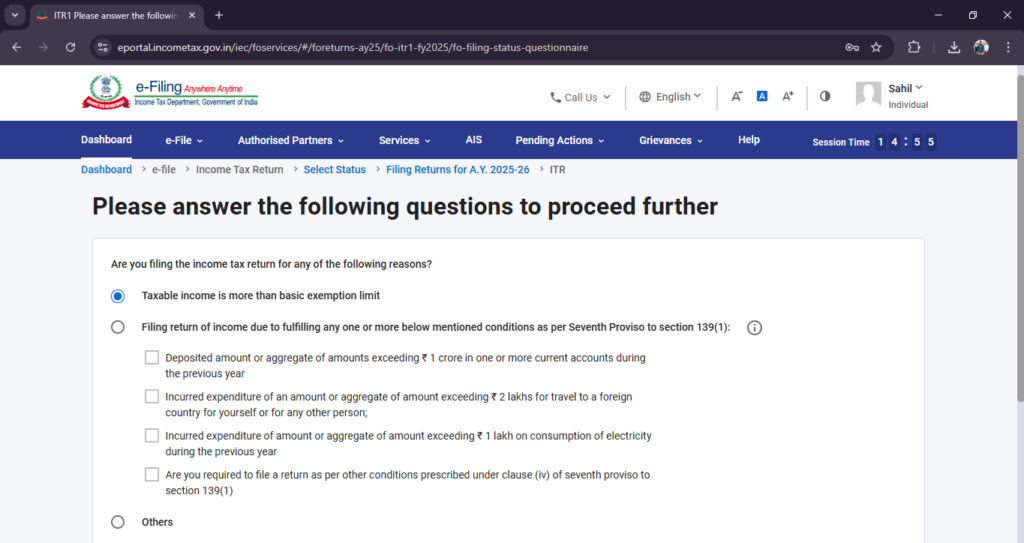The height and width of the screenshot is (543, 1024).
Task: Open the English language dropdown
Action: point(670,97)
